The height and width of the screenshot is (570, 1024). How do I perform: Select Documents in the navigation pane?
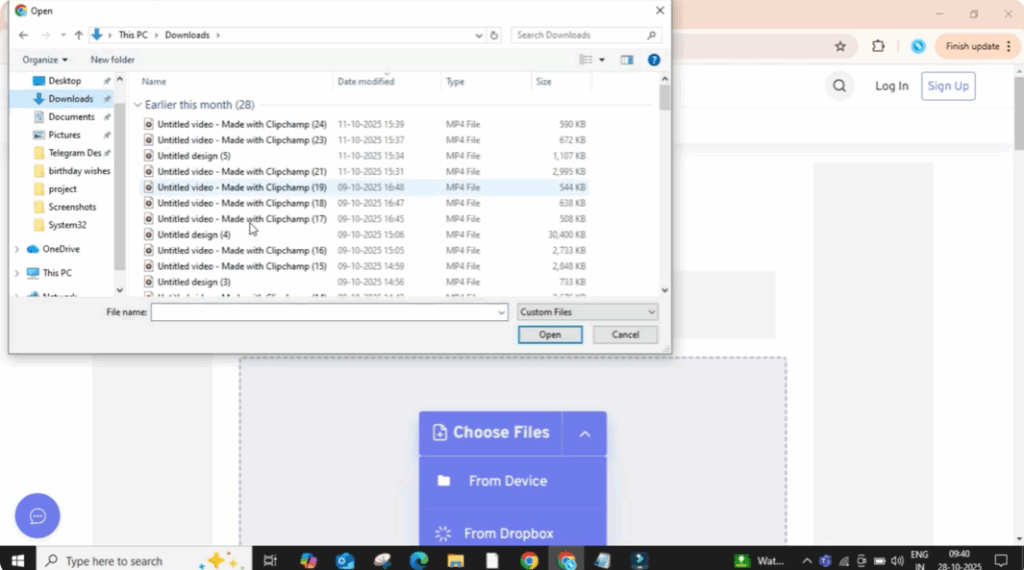[x=71, y=117]
